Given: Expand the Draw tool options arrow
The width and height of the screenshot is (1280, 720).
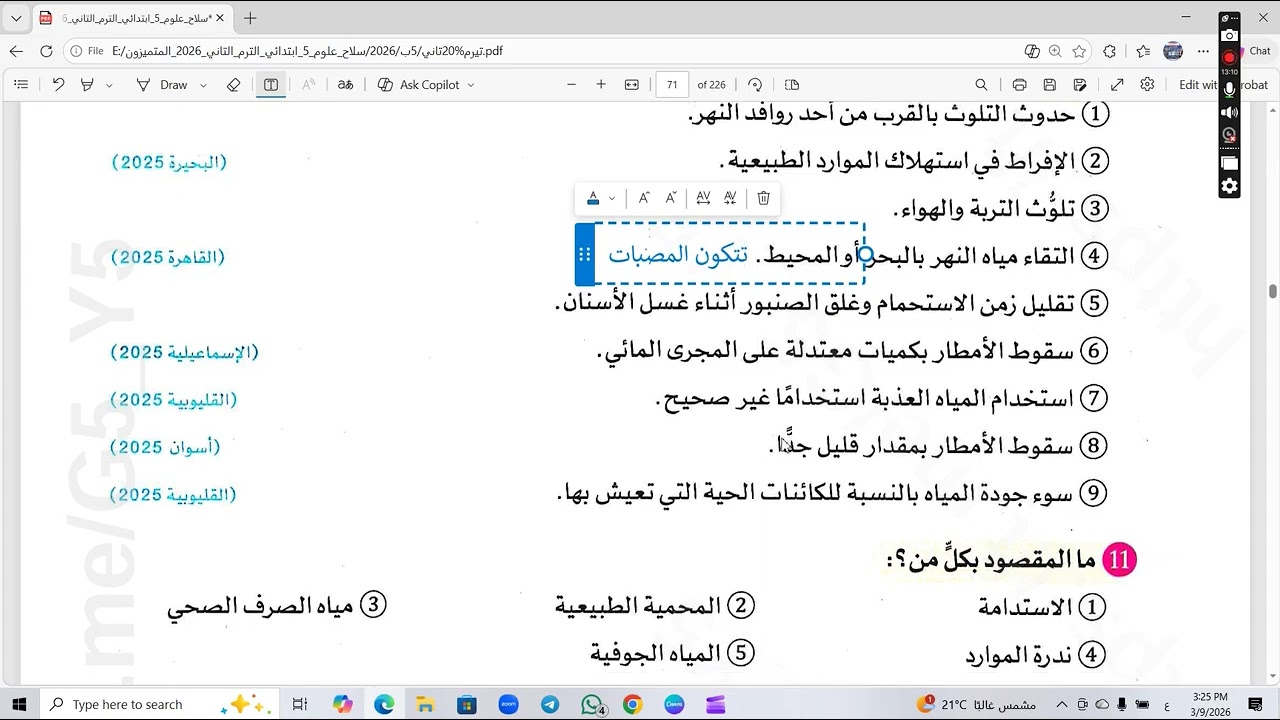Looking at the screenshot, I should pyautogui.click(x=203, y=85).
